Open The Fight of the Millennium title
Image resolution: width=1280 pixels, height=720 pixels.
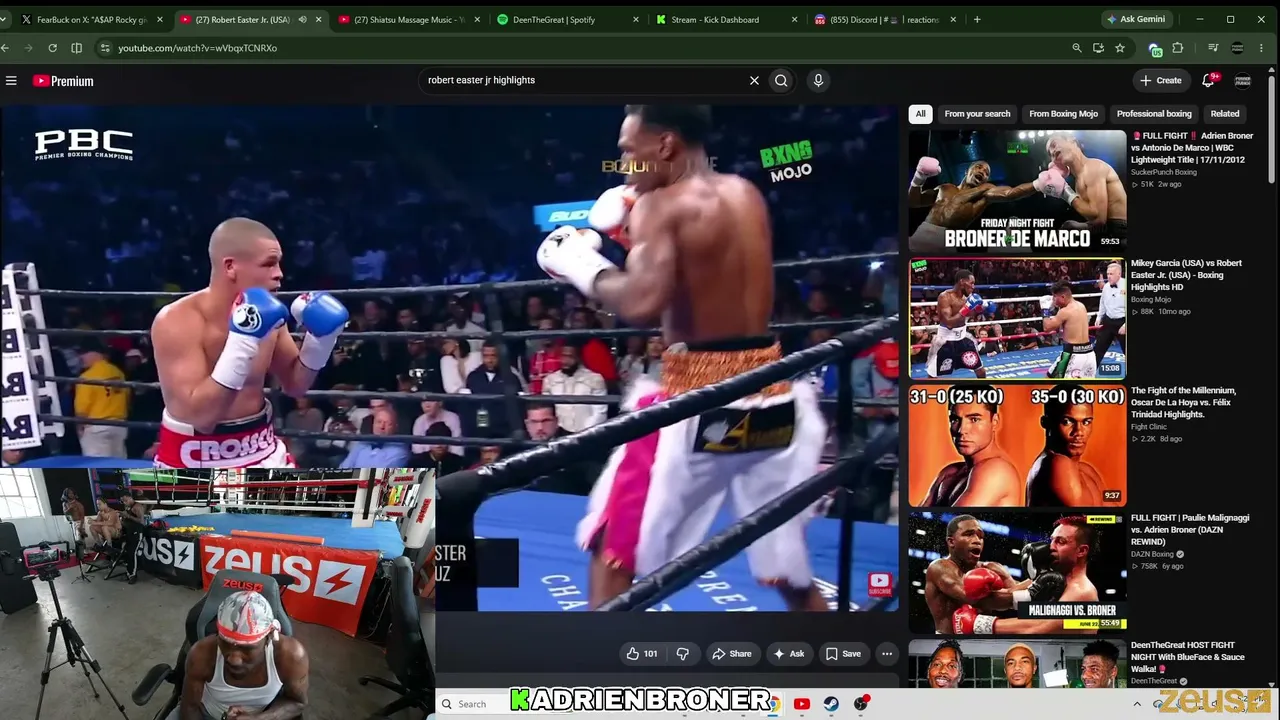(1183, 402)
